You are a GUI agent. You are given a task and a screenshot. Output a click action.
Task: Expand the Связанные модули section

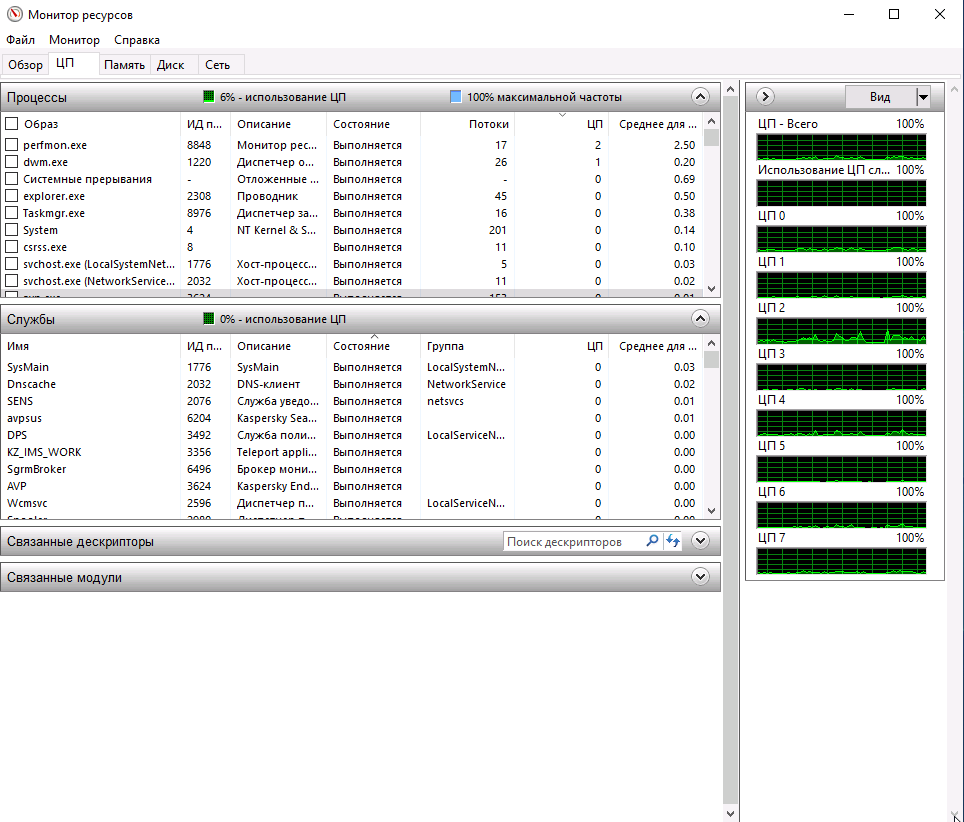click(x=700, y=577)
